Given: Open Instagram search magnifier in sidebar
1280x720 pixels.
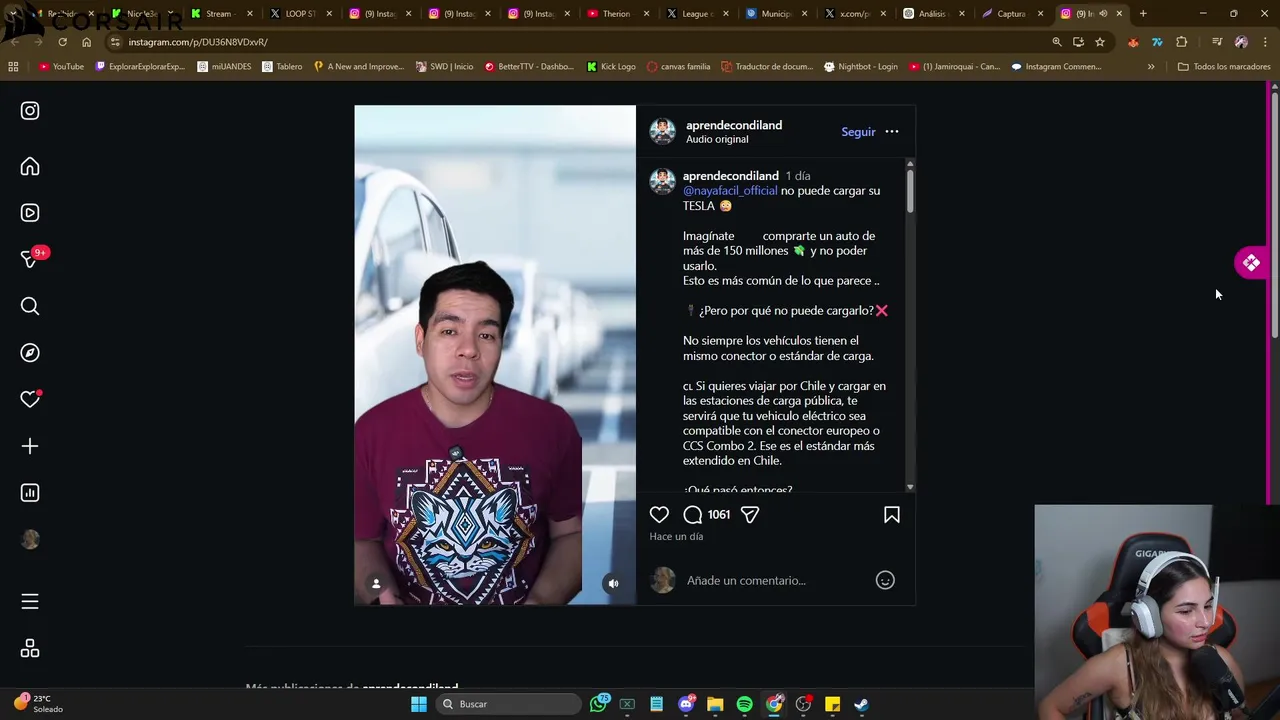Looking at the screenshot, I should 30,306.
